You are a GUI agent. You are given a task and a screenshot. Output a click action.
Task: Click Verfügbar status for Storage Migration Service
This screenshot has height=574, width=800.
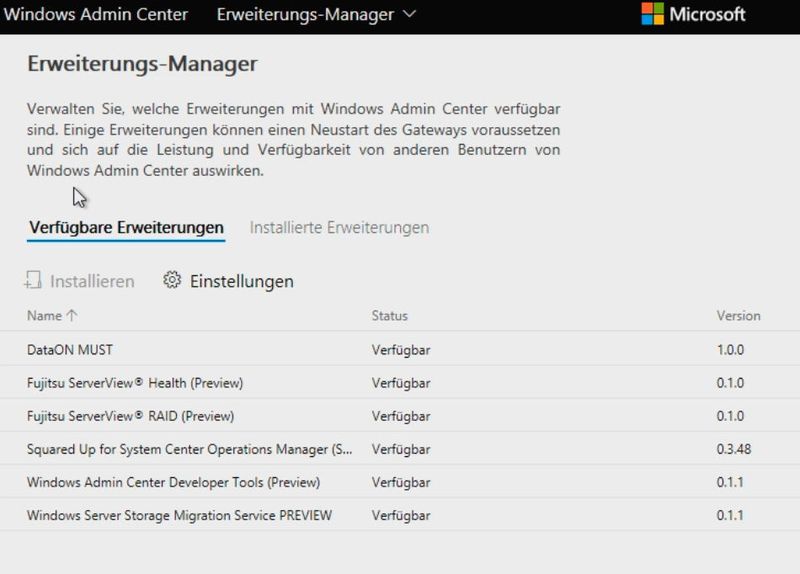coord(401,516)
